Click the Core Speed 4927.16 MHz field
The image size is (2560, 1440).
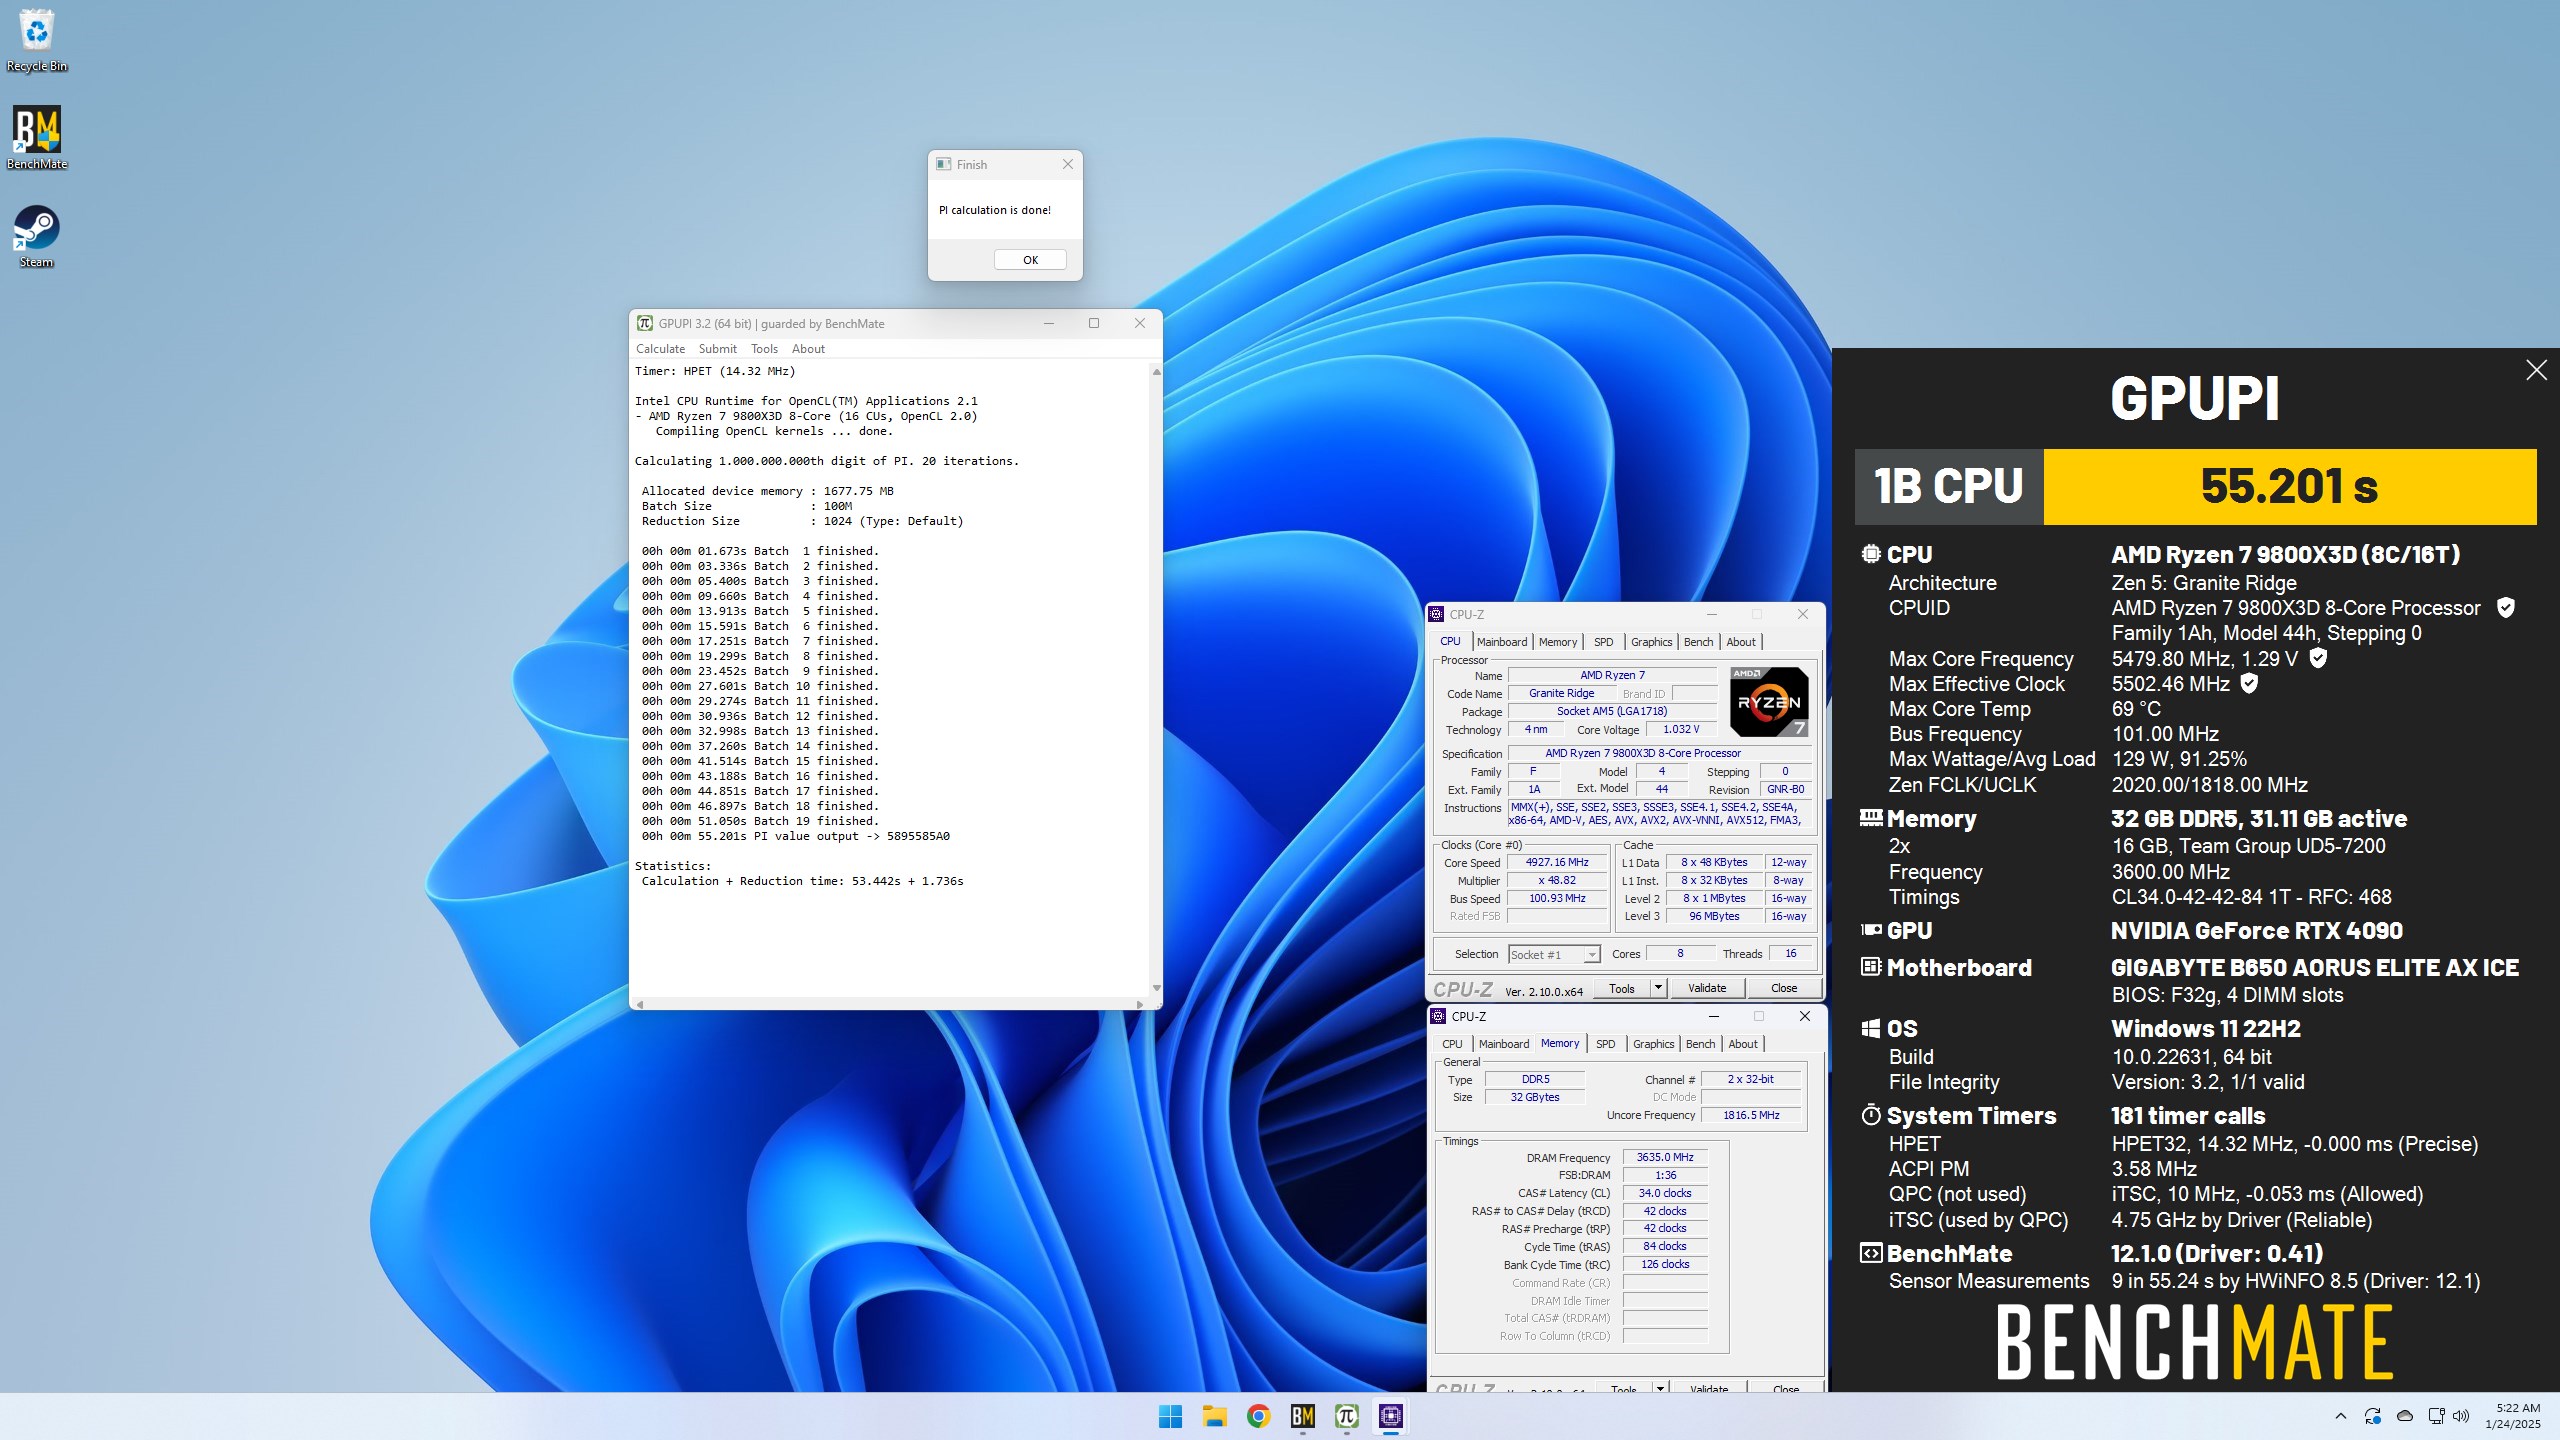tap(1557, 862)
